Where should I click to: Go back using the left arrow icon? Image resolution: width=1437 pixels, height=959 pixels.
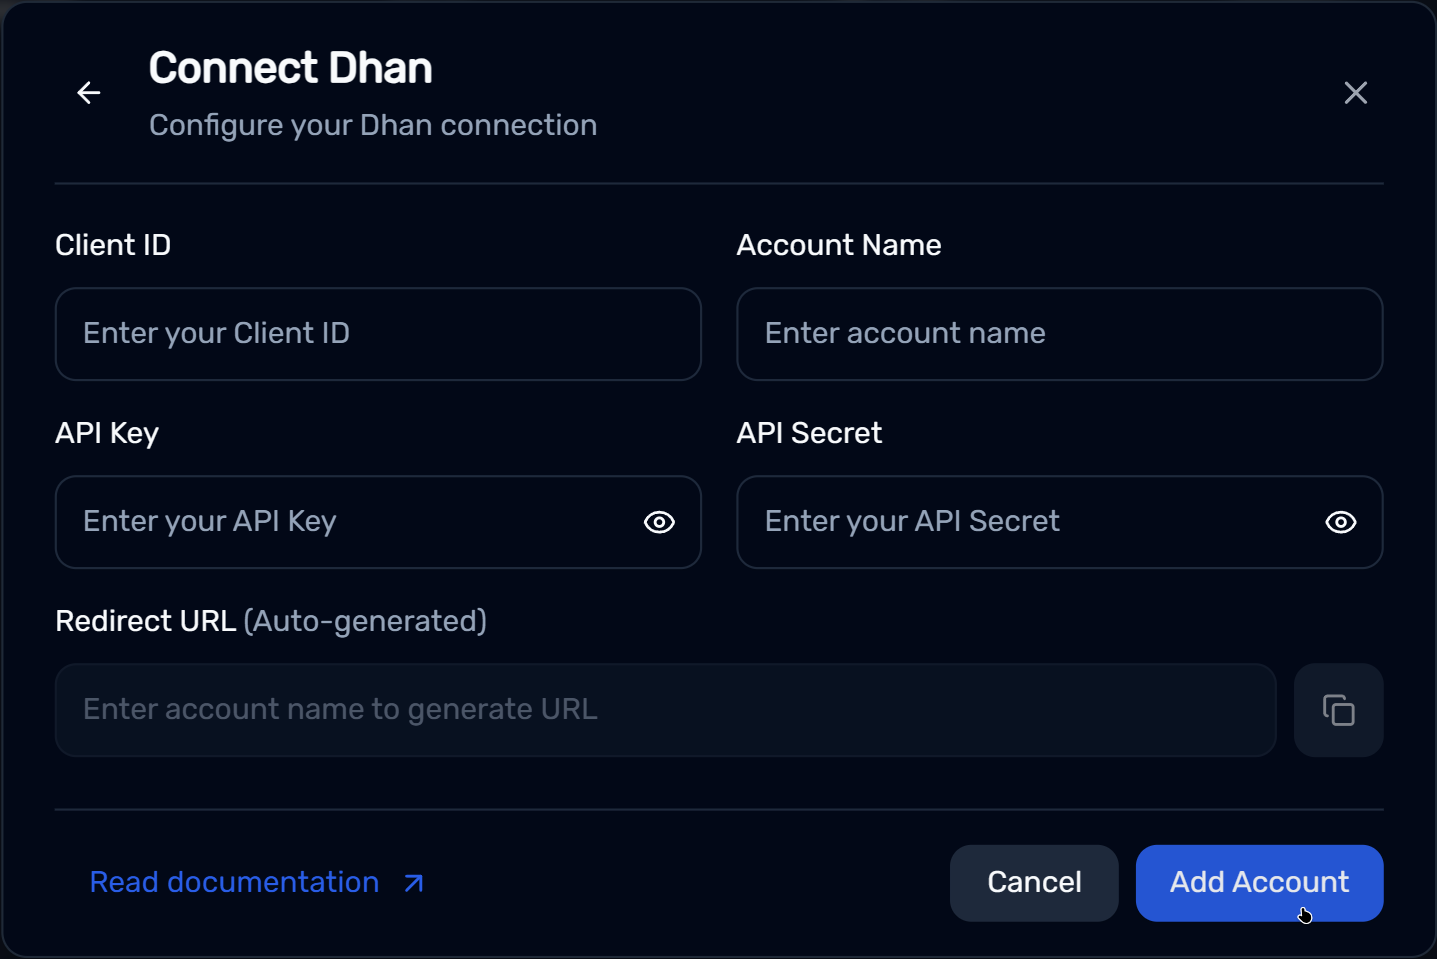89,93
